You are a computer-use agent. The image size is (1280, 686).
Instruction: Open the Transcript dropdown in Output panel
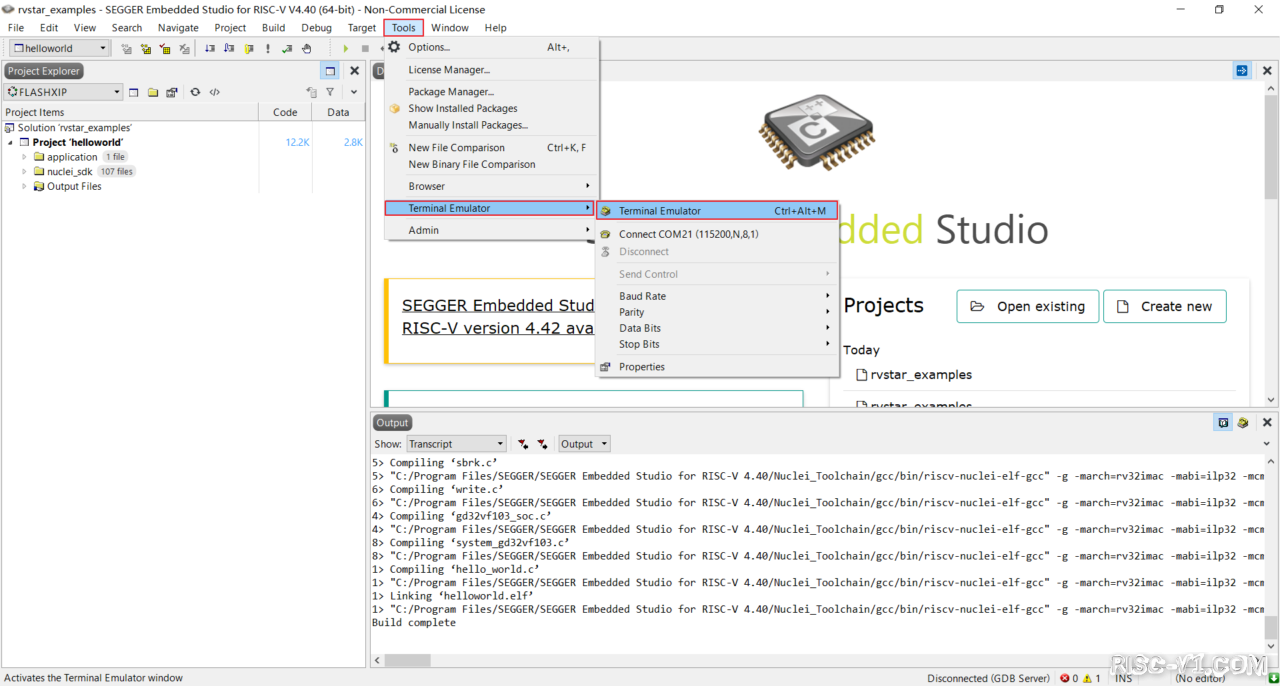[456, 444]
